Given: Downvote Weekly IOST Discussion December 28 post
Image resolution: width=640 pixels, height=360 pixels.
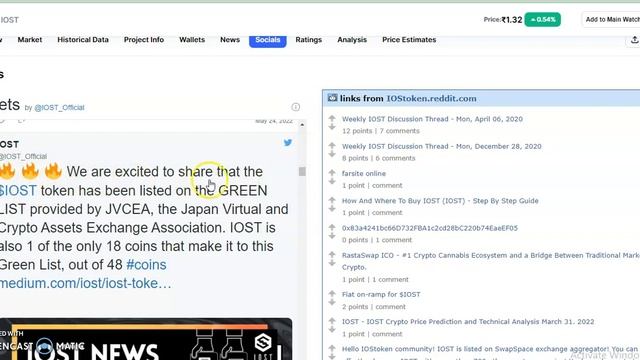Looking at the screenshot, I should tap(332, 154).
